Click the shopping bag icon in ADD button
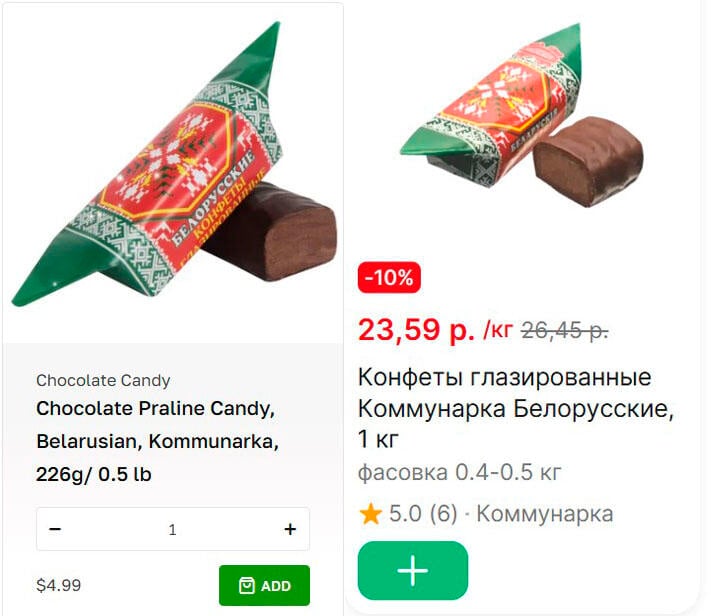The width and height of the screenshot is (711, 616). [247, 586]
